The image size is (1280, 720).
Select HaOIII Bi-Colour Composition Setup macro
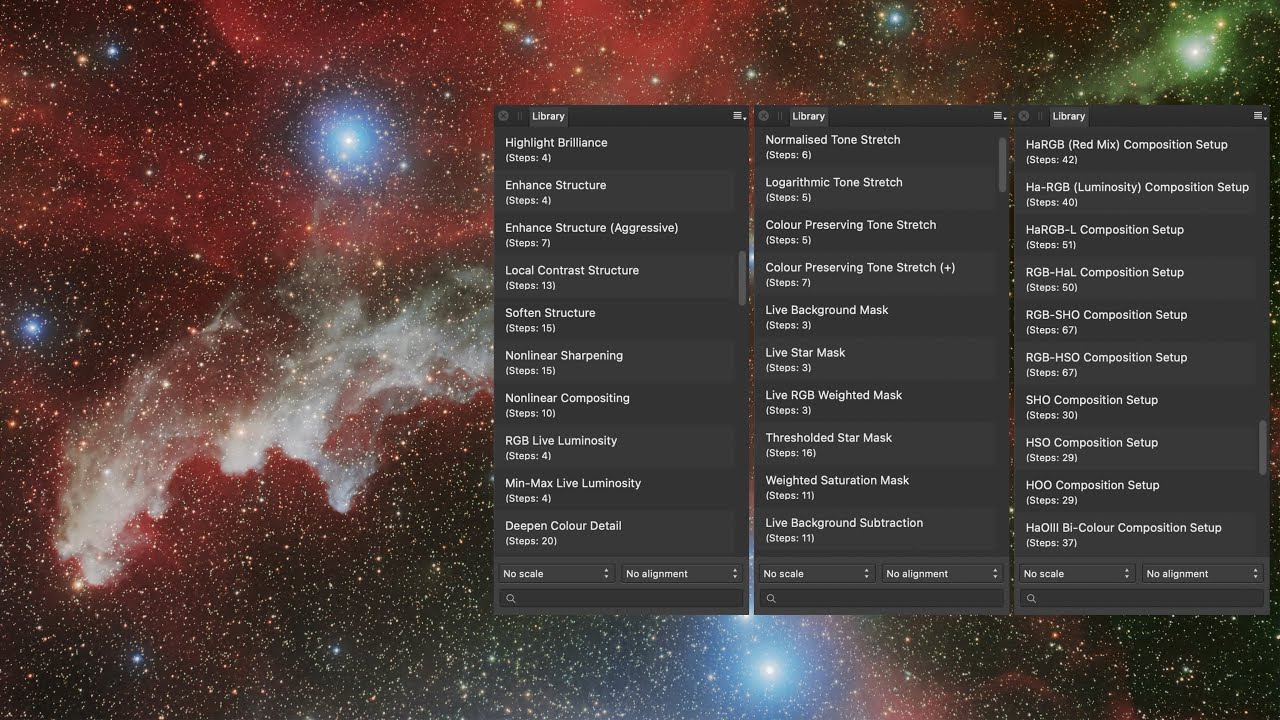1135,534
